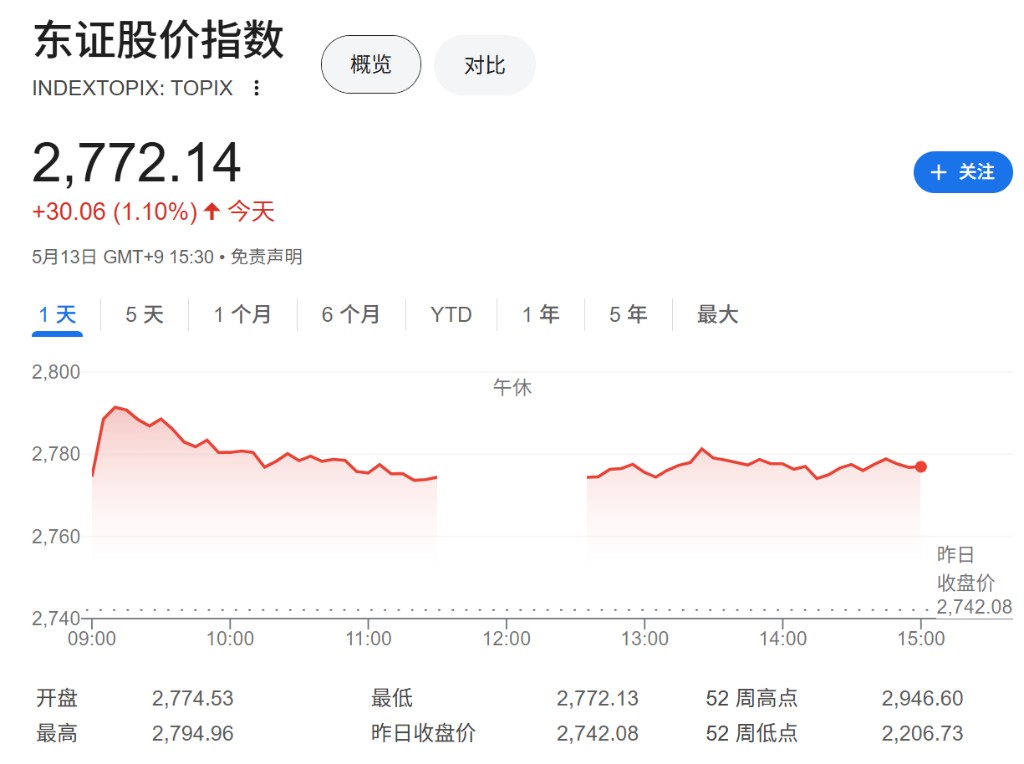The height and width of the screenshot is (764, 1024).
Task: Click the 开盘 value 2,774.53
Action: point(193,699)
